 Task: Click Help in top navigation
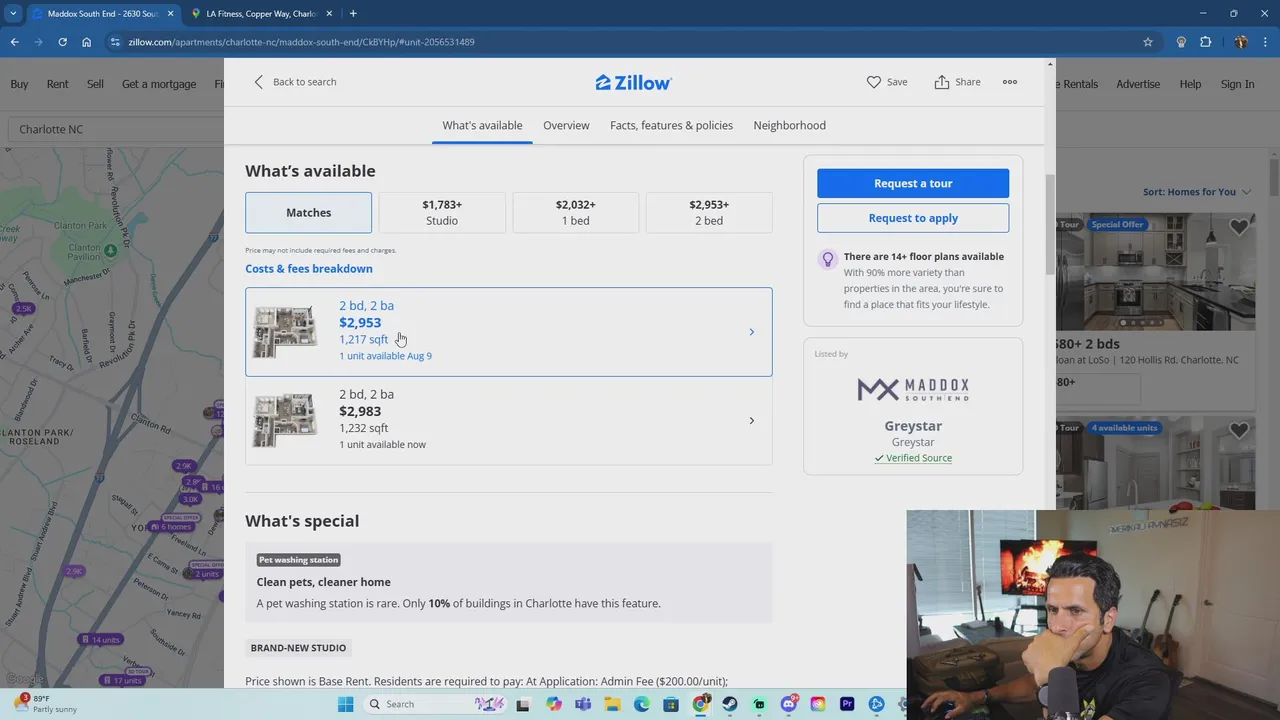(x=1190, y=84)
